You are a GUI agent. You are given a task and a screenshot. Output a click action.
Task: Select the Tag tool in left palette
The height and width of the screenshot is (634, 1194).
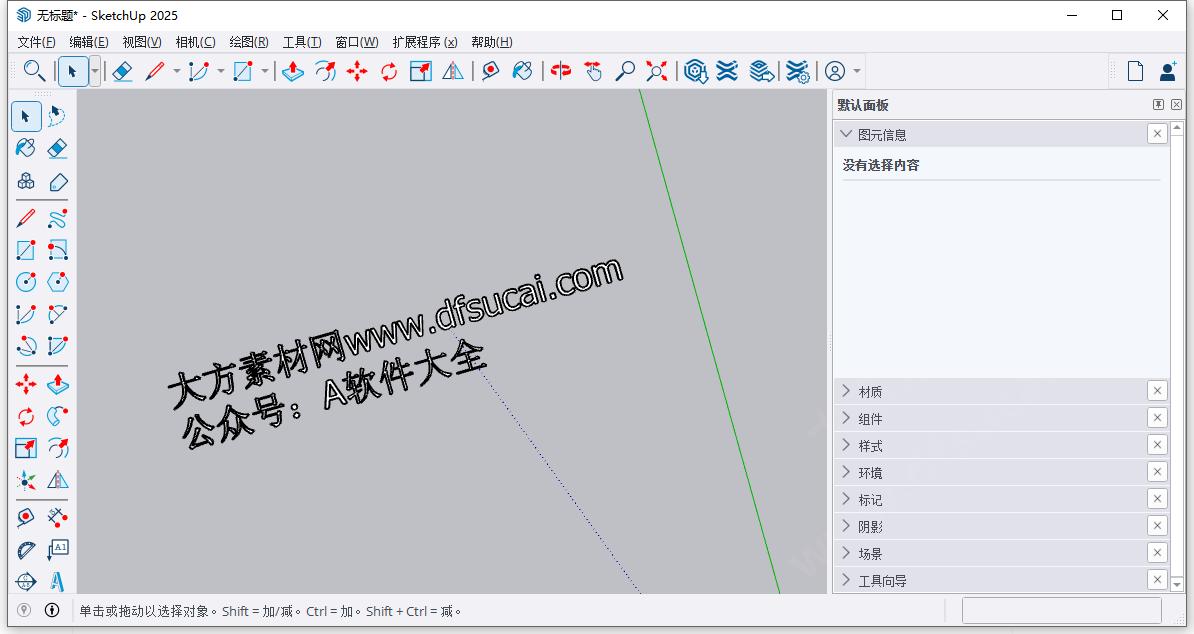(58, 181)
